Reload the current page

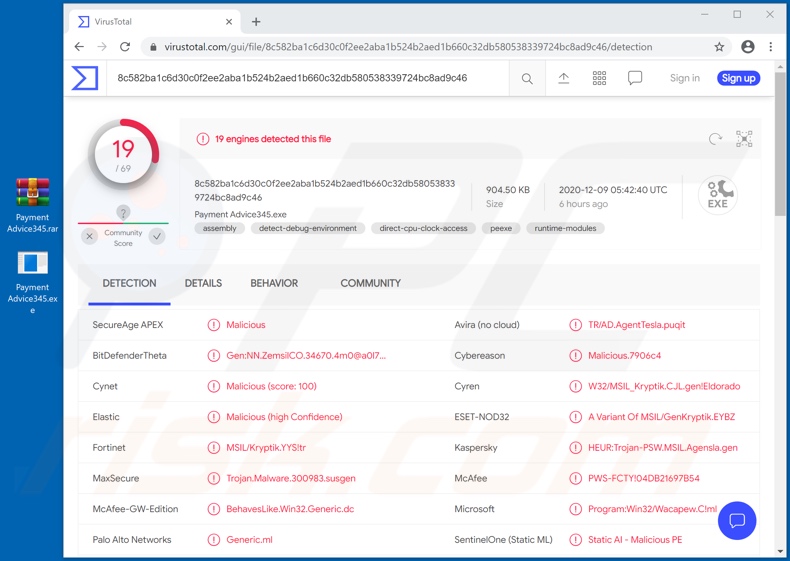coord(125,47)
